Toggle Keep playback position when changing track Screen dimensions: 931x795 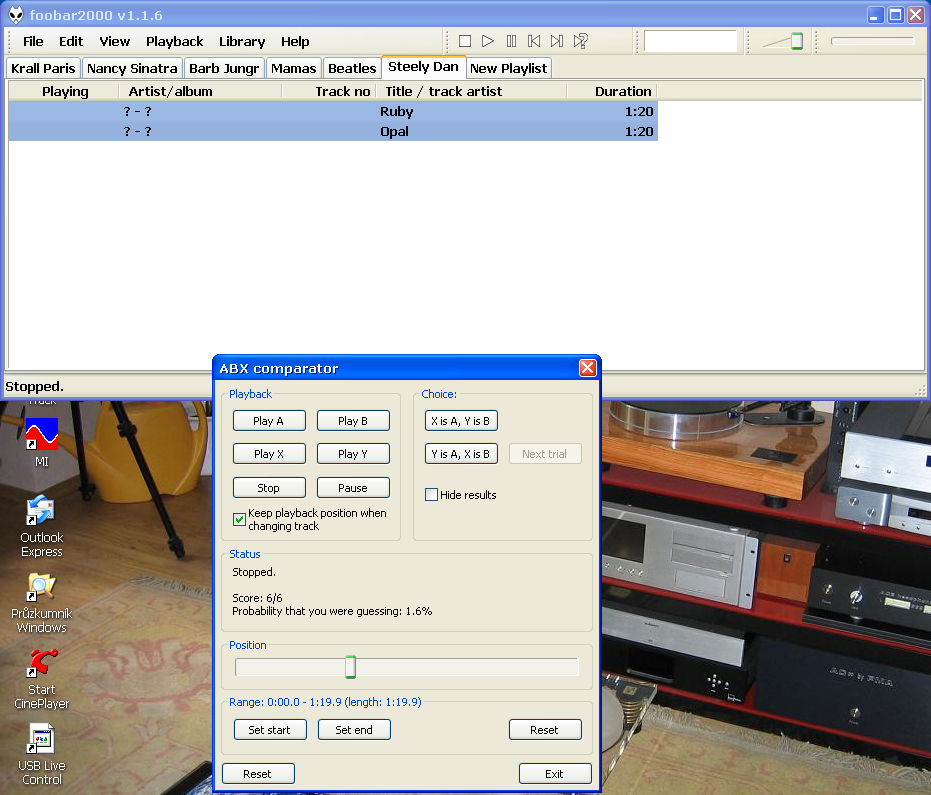(239, 520)
